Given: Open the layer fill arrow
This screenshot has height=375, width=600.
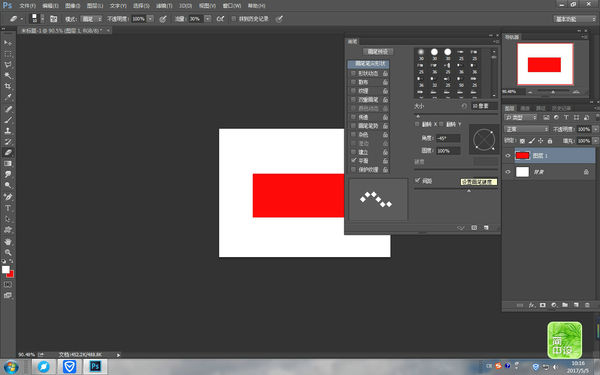Looking at the screenshot, I should coord(595,141).
